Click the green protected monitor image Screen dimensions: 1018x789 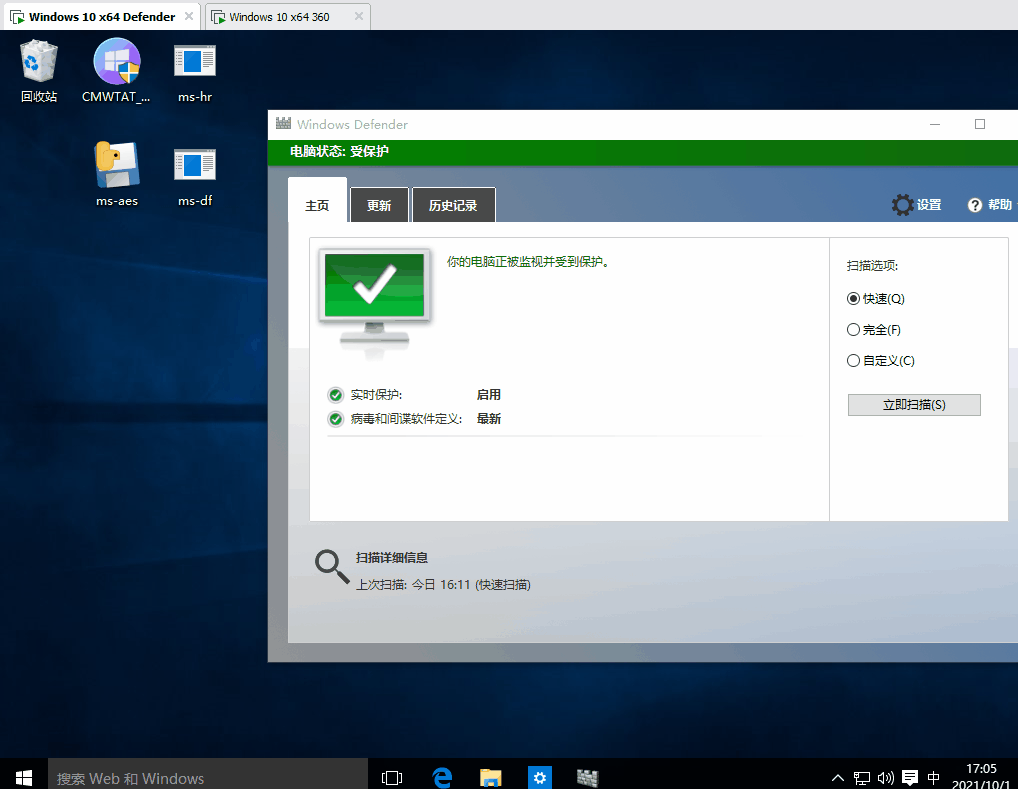[375, 296]
